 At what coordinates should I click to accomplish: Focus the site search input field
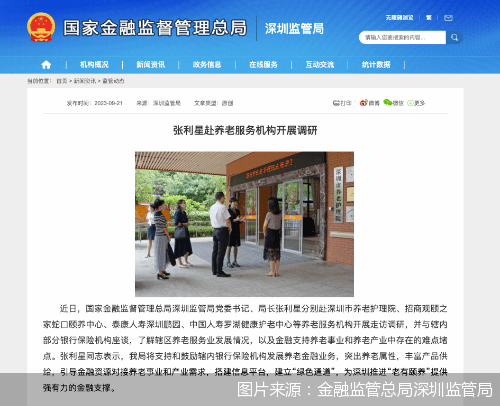[402, 37]
